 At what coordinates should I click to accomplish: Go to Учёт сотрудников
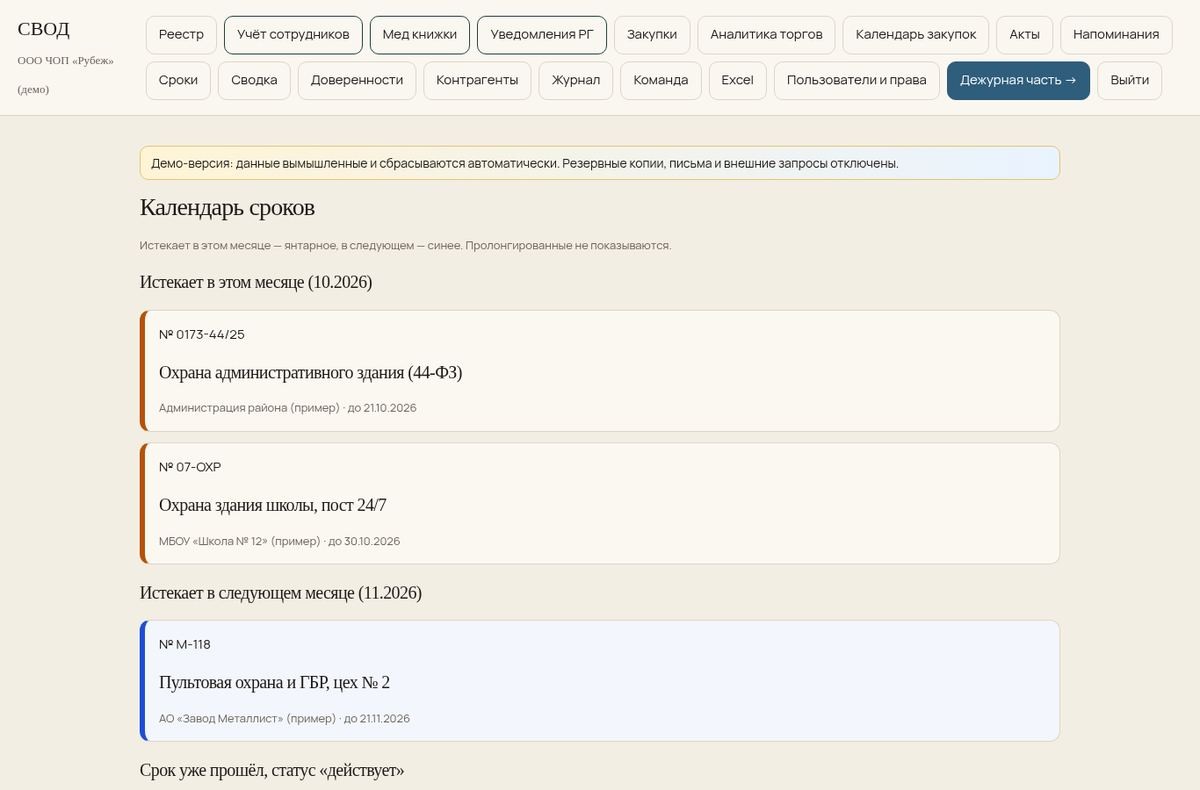click(x=293, y=34)
